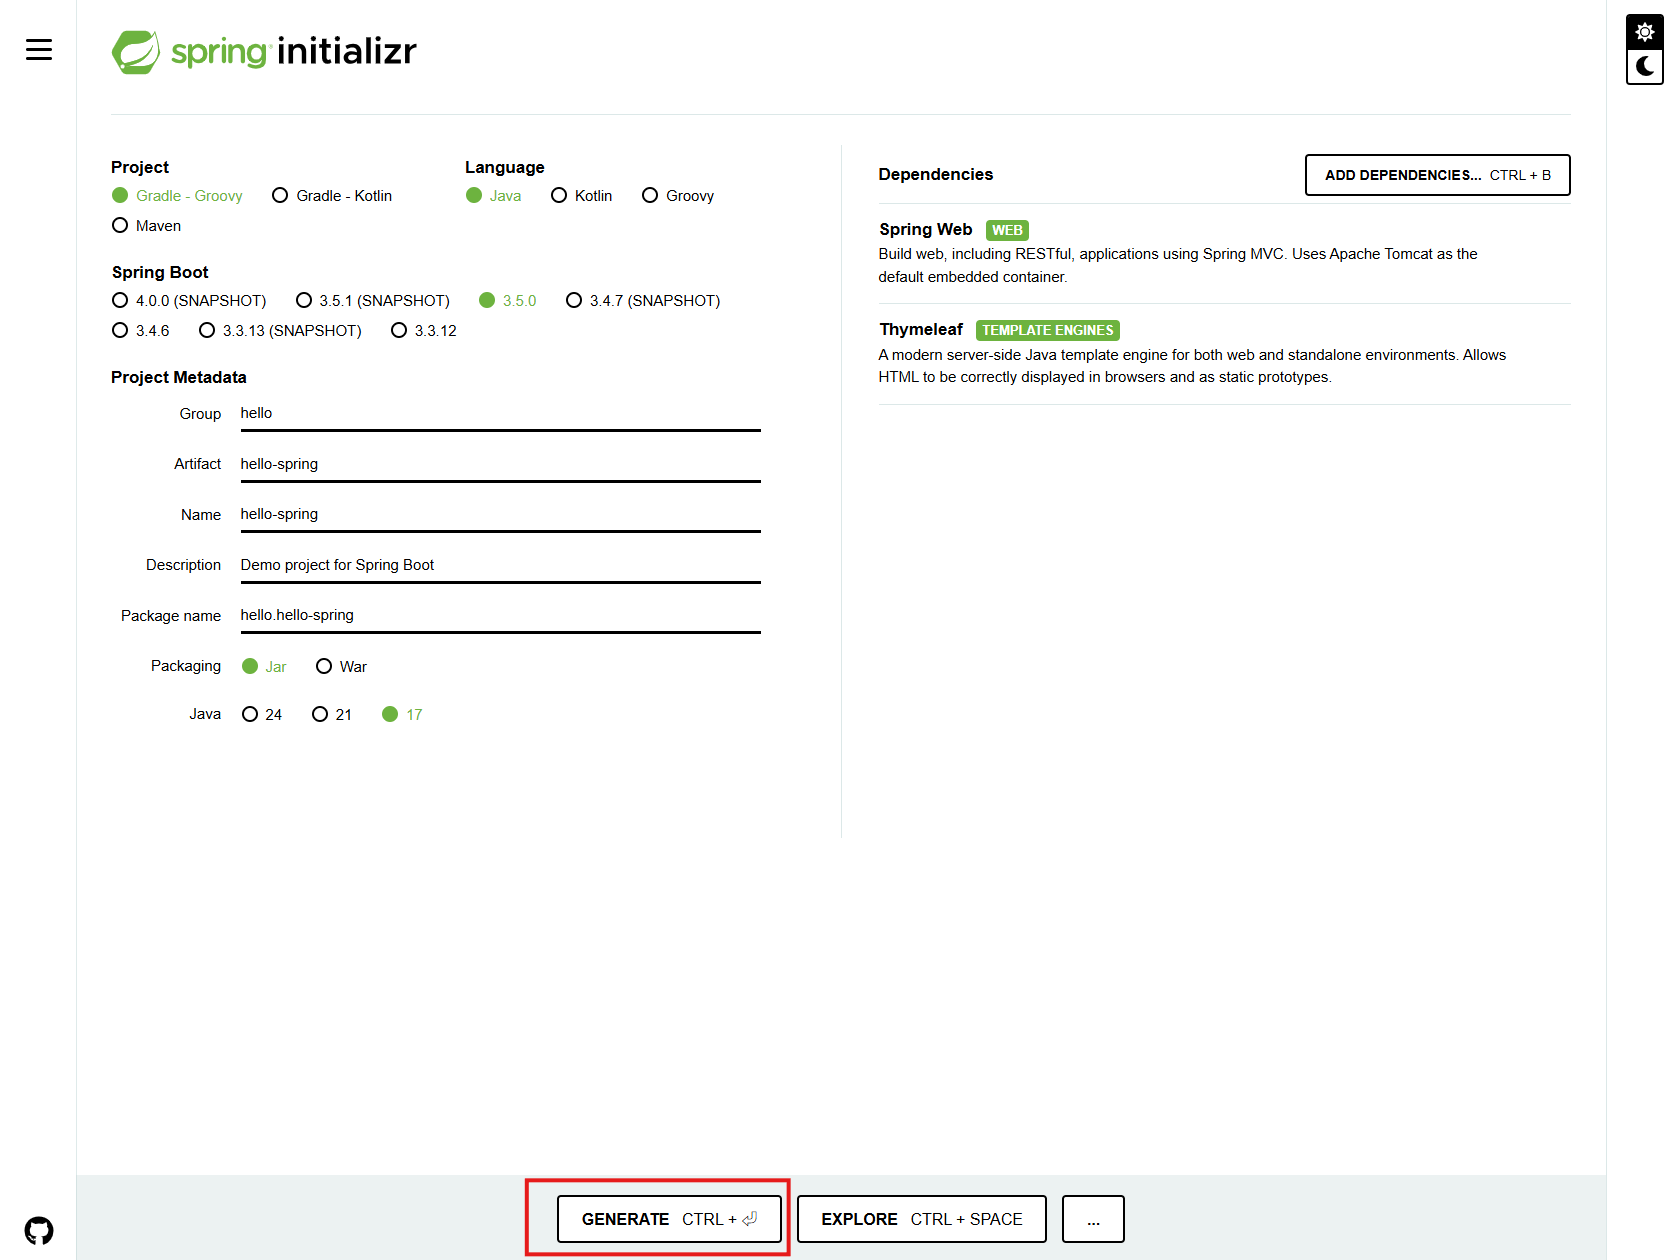Open the more options ellipsis button
This screenshot has height=1260, width=1676.
coord(1093,1219)
